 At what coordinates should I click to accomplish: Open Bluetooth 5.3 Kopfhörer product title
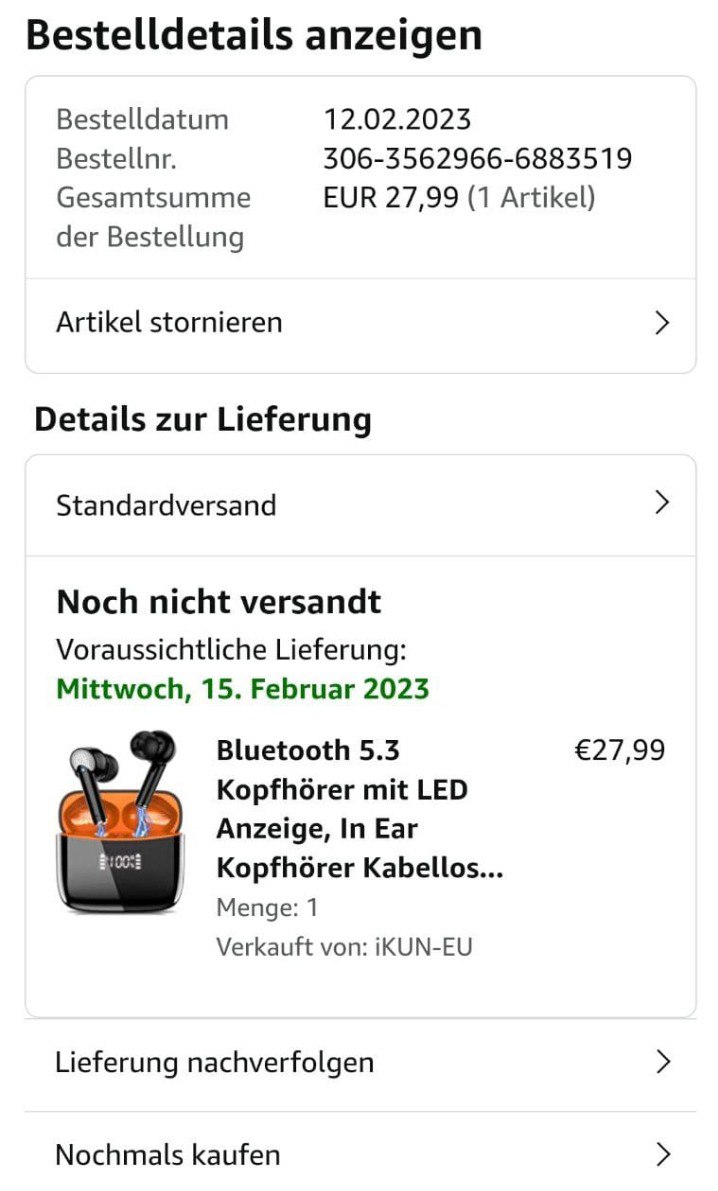(359, 809)
